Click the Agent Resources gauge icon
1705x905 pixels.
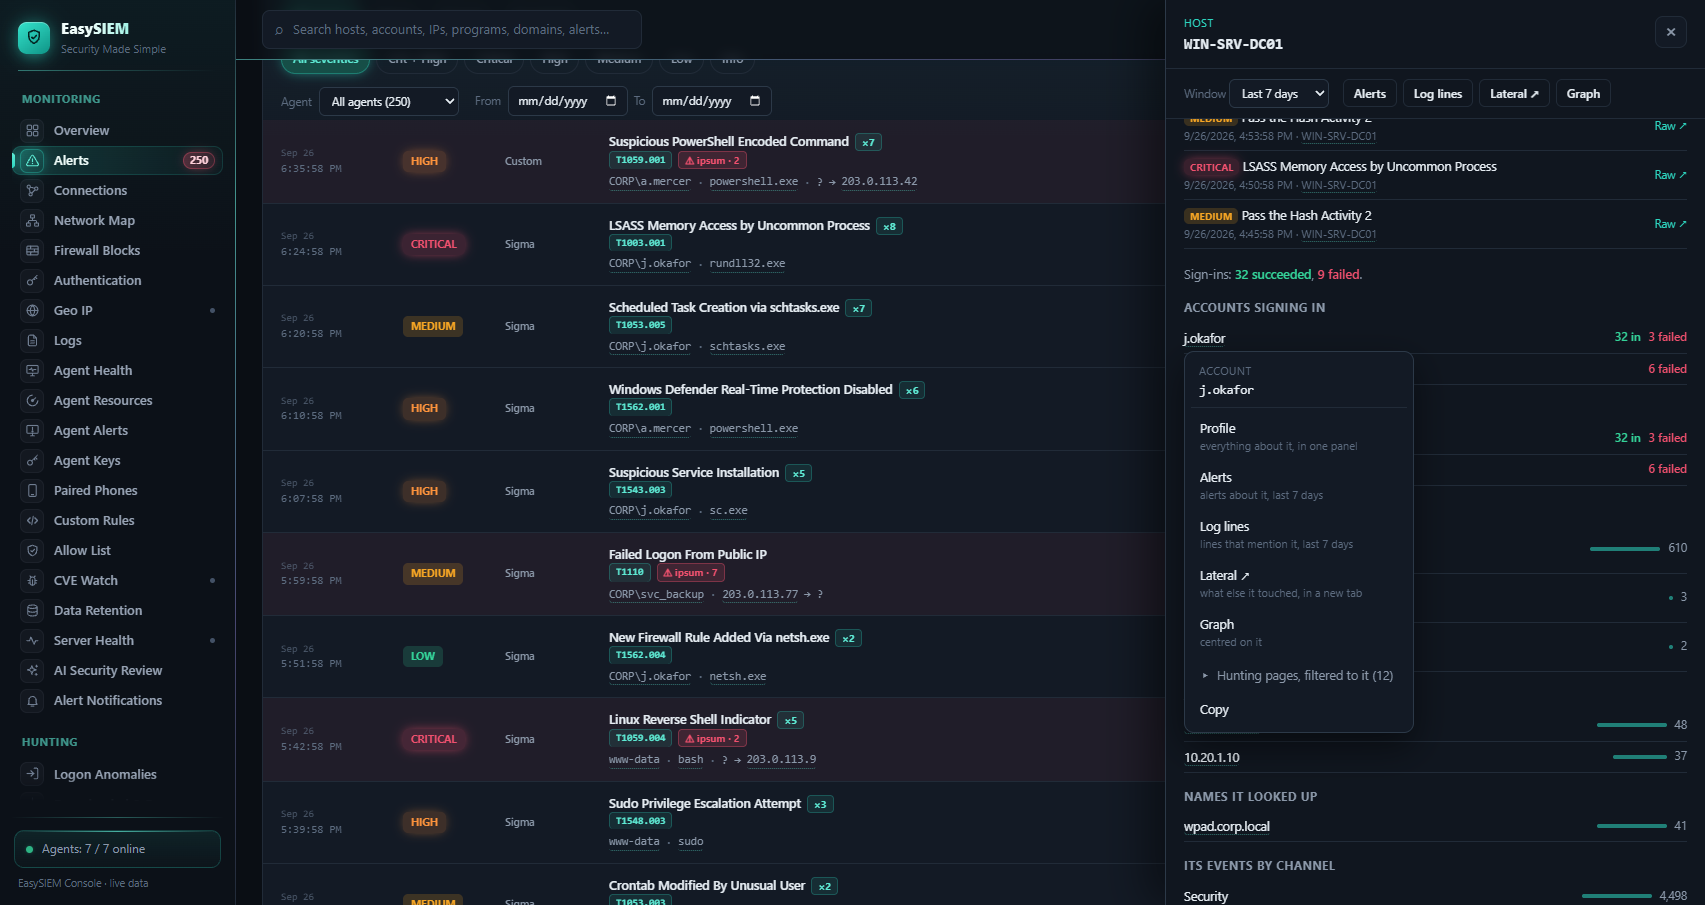(x=33, y=401)
